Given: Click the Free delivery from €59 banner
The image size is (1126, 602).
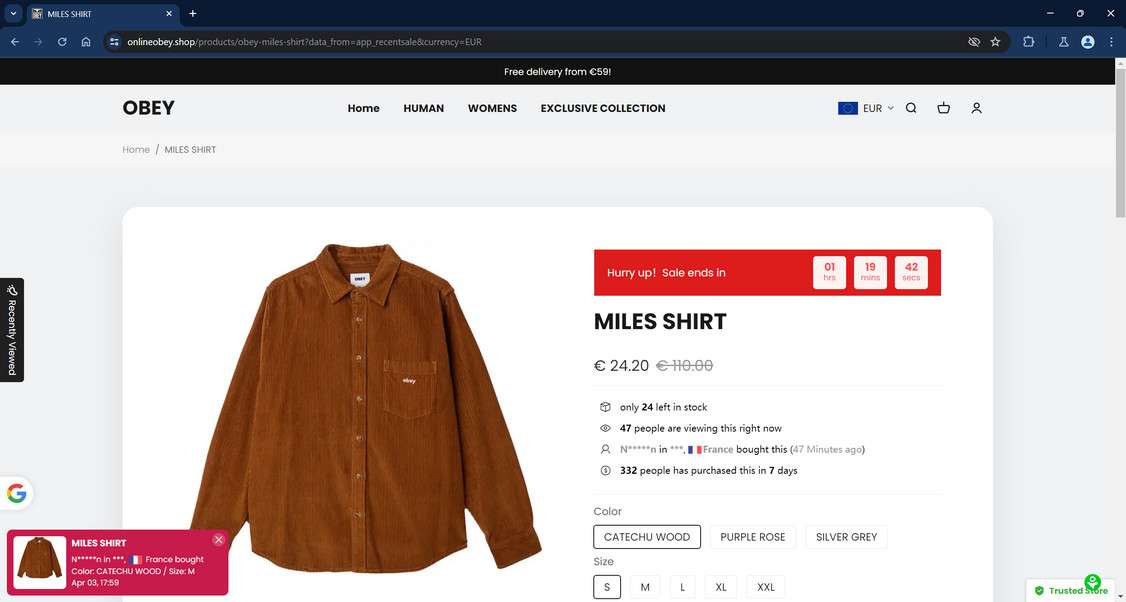Looking at the screenshot, I should click(x=557, y=72).
